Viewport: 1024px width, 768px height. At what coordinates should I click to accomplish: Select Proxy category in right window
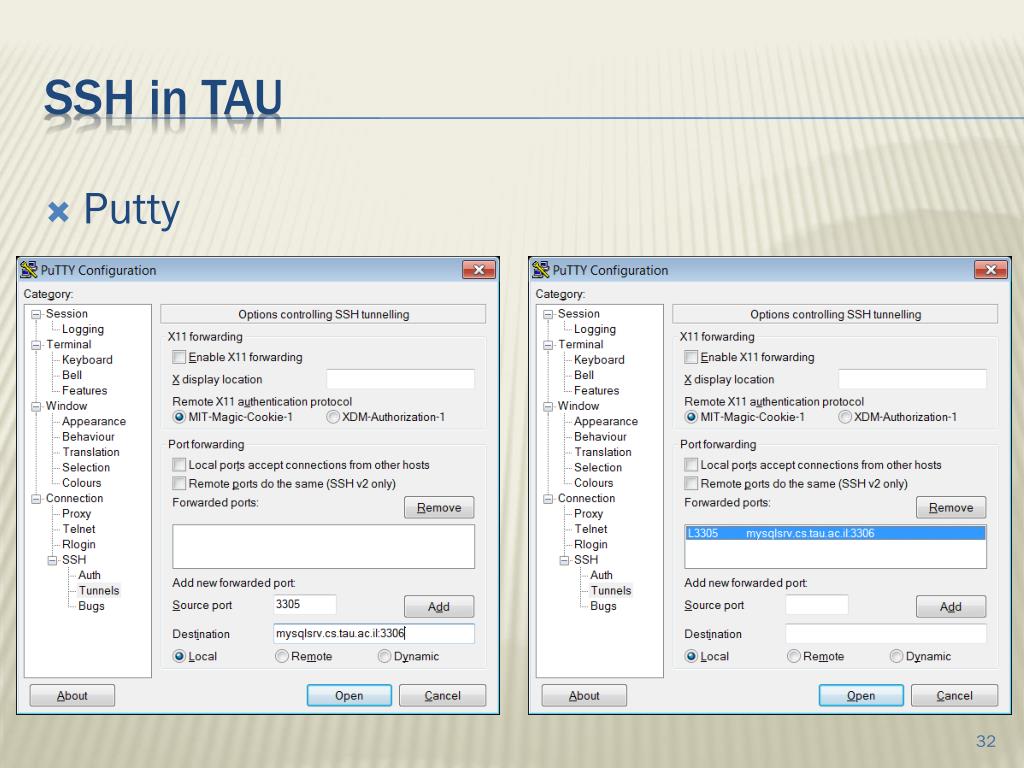(x=588, y=513)
